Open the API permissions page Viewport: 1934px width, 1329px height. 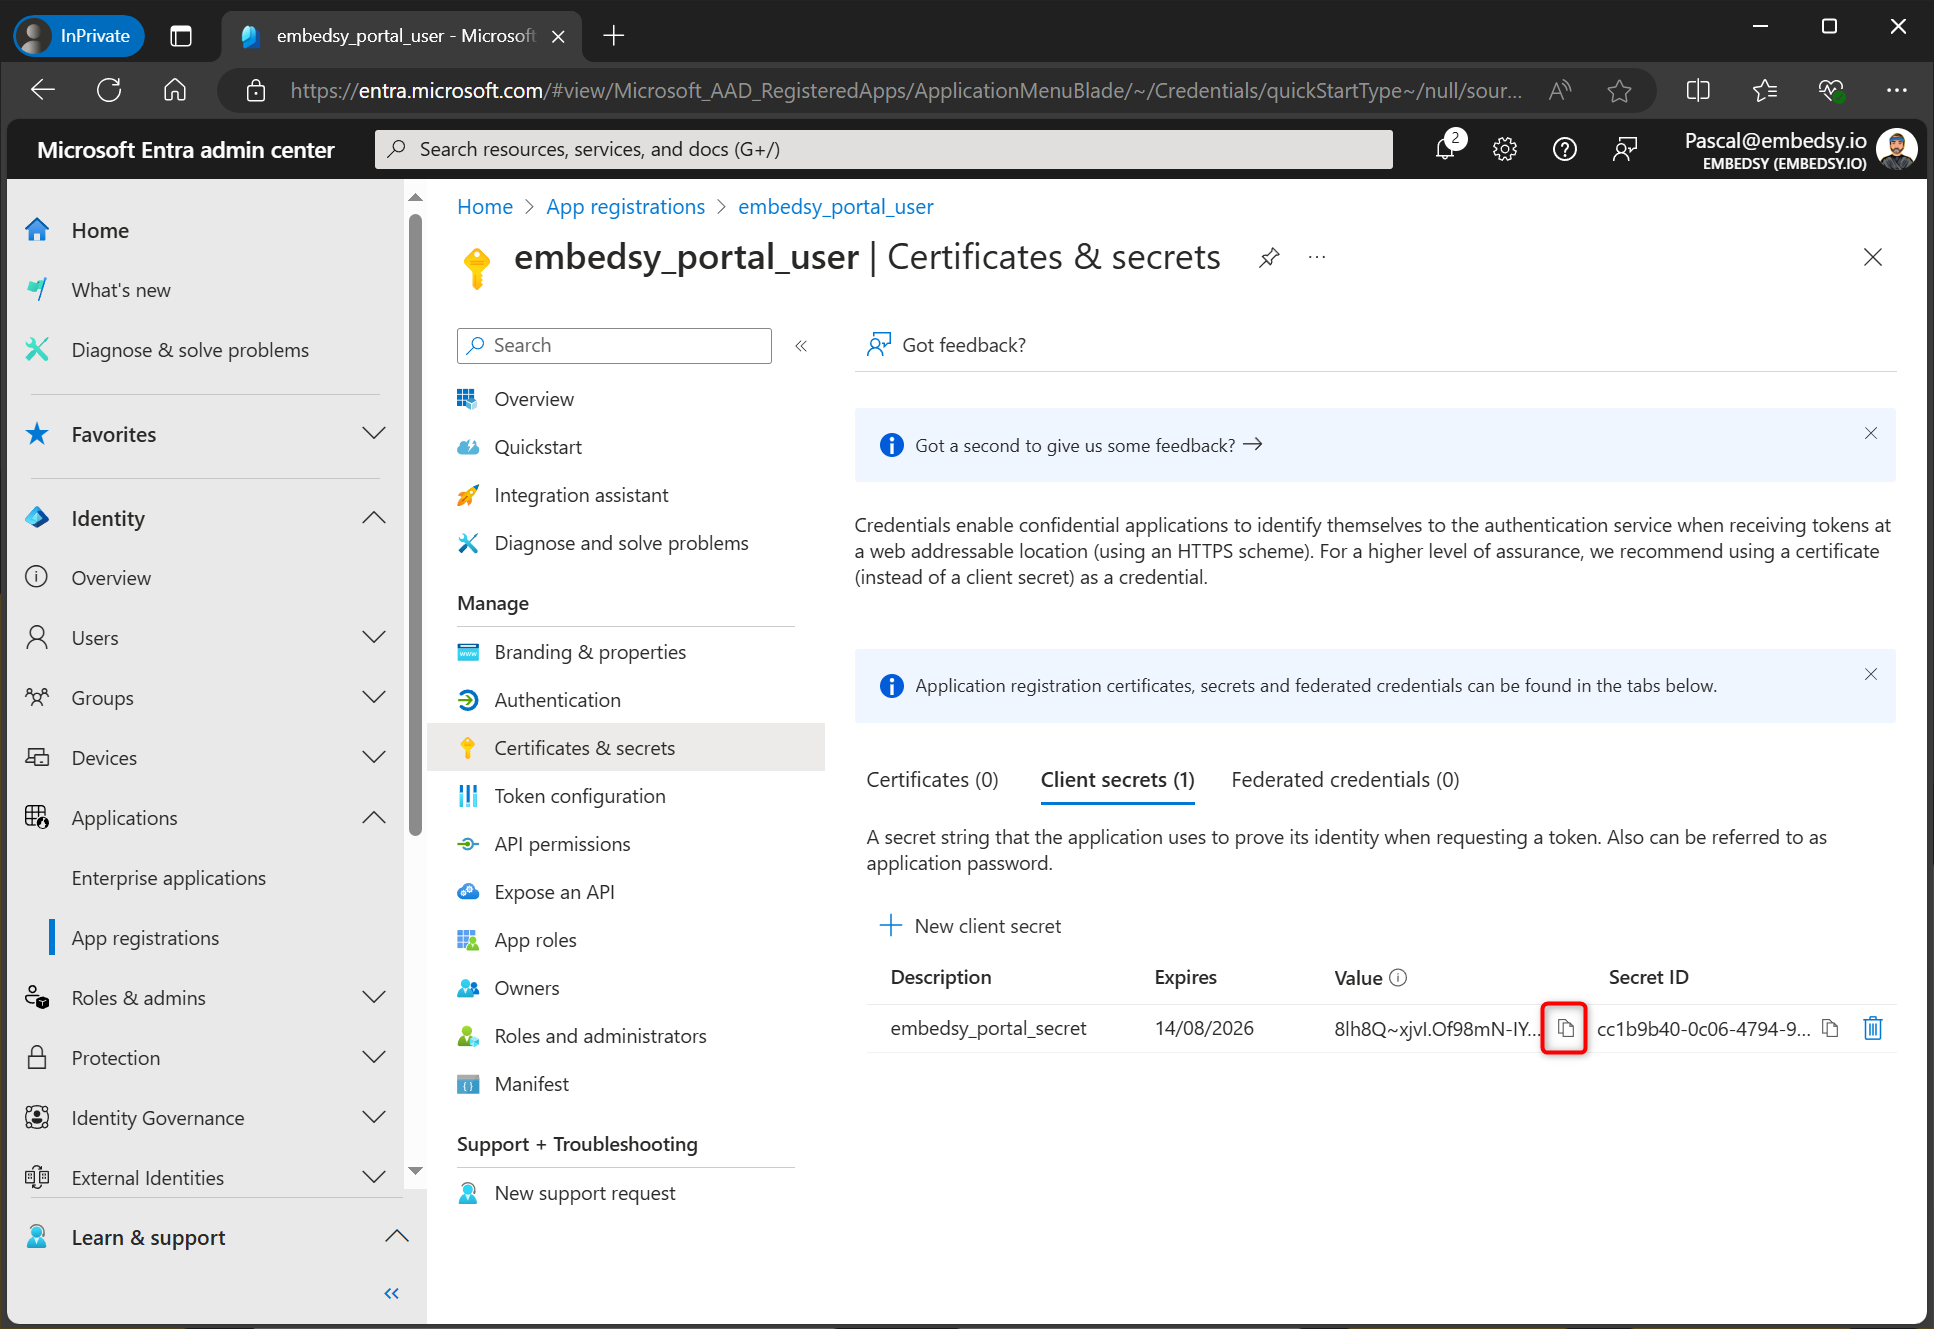click(562, 843)
